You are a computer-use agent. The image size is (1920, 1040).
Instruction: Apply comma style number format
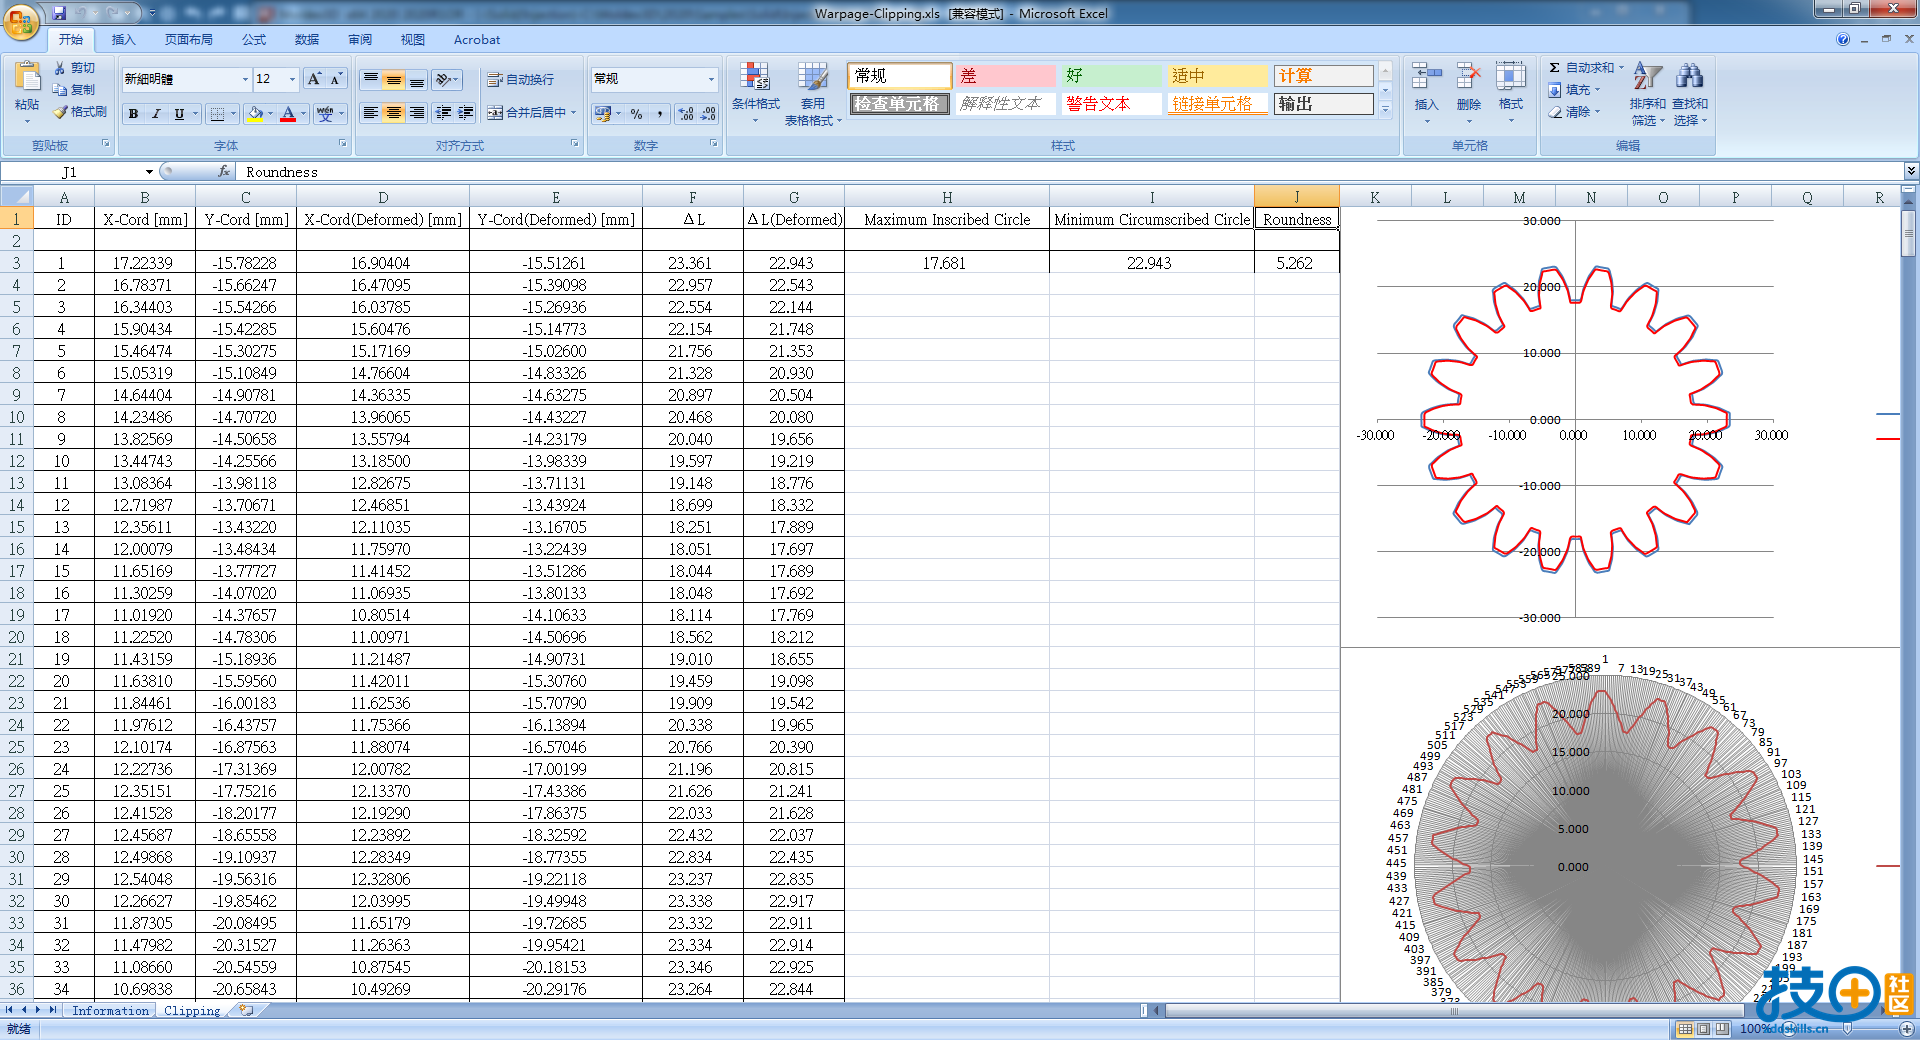click(x=660, y=114)
